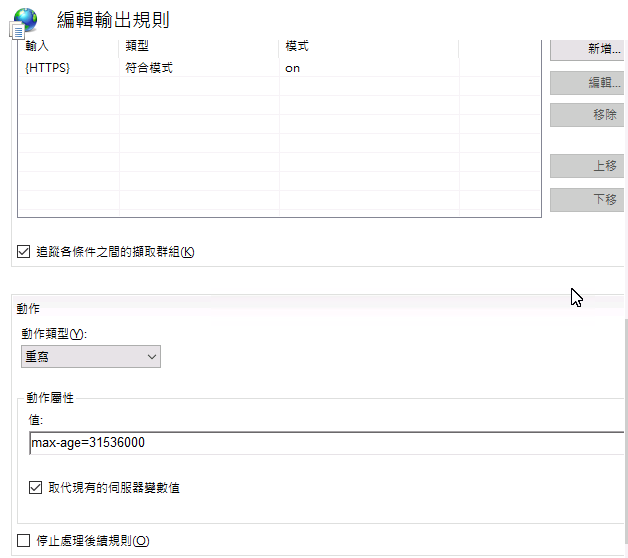Screen dimensions: 628x558
Task: Click the 上移 button
Action: [x=587, y=166]
